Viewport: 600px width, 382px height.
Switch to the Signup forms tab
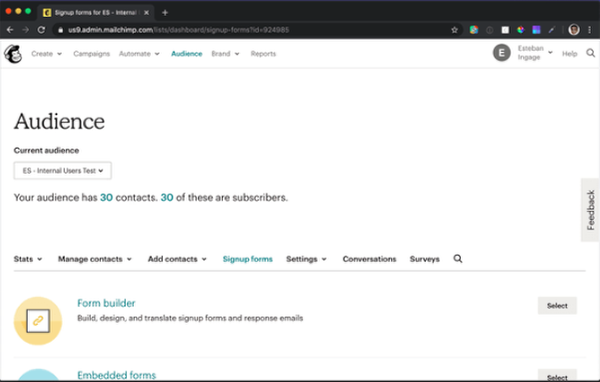(x=248, y=259)
